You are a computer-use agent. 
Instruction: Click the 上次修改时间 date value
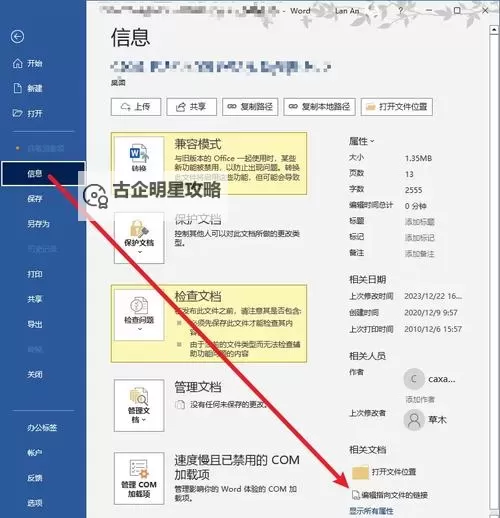tap(433, 296)
